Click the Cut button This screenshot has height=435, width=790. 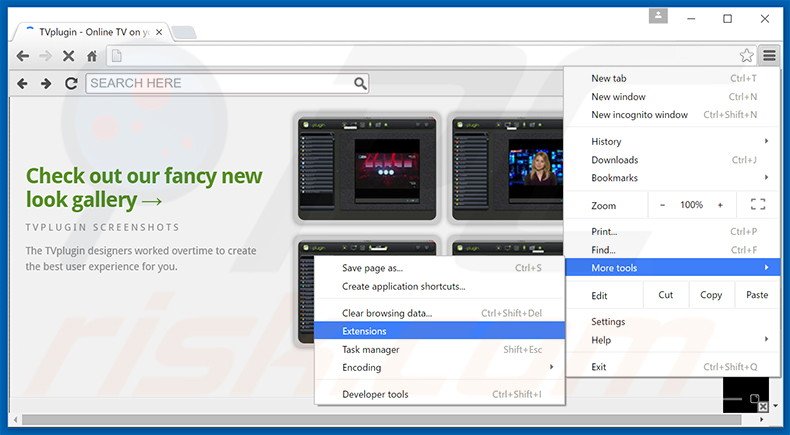pyautogui.click(x=666, y=295)
